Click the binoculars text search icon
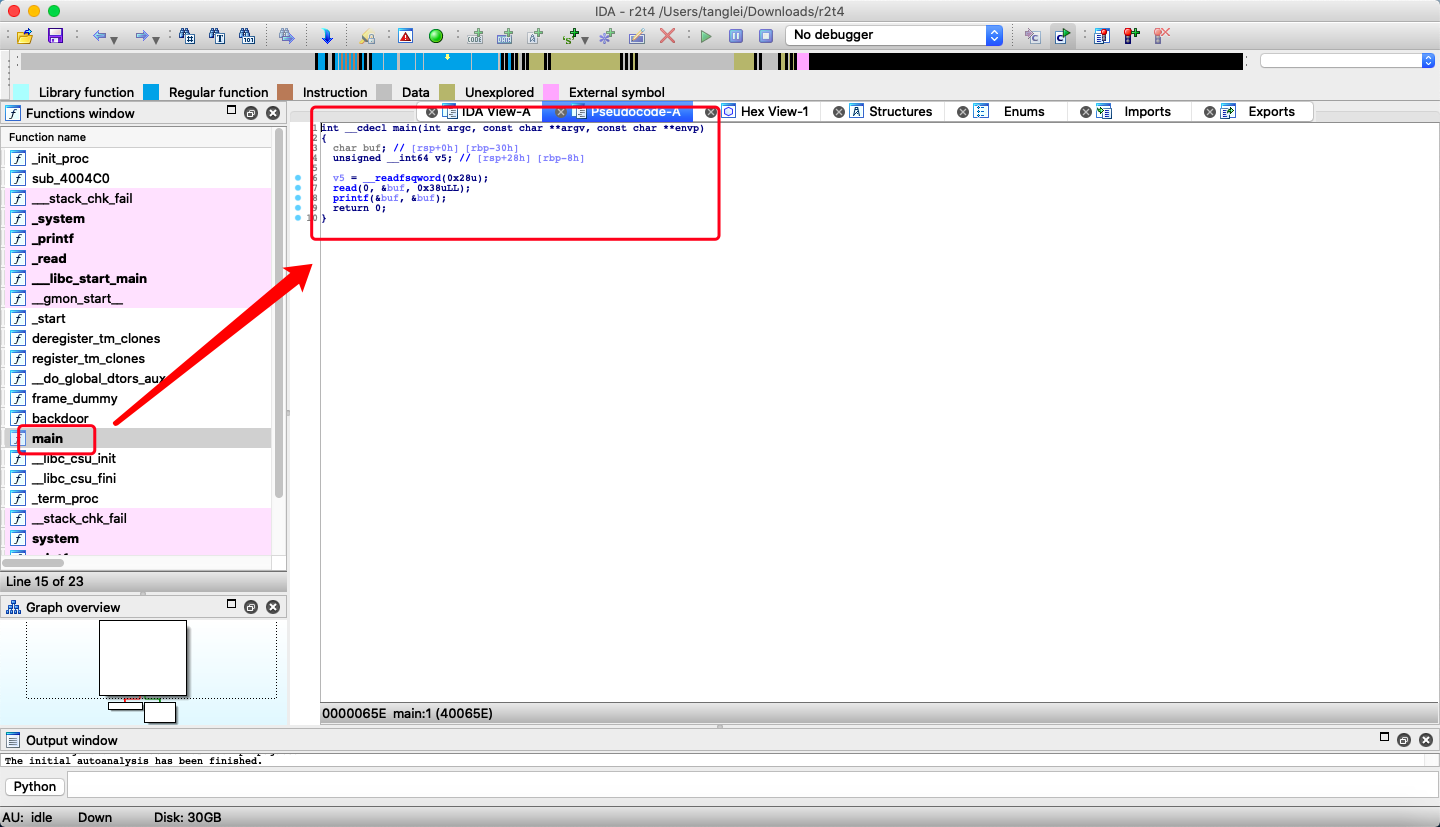This screenshot has height=827, width=1440. pyautogui.click(x=217, y=36)
